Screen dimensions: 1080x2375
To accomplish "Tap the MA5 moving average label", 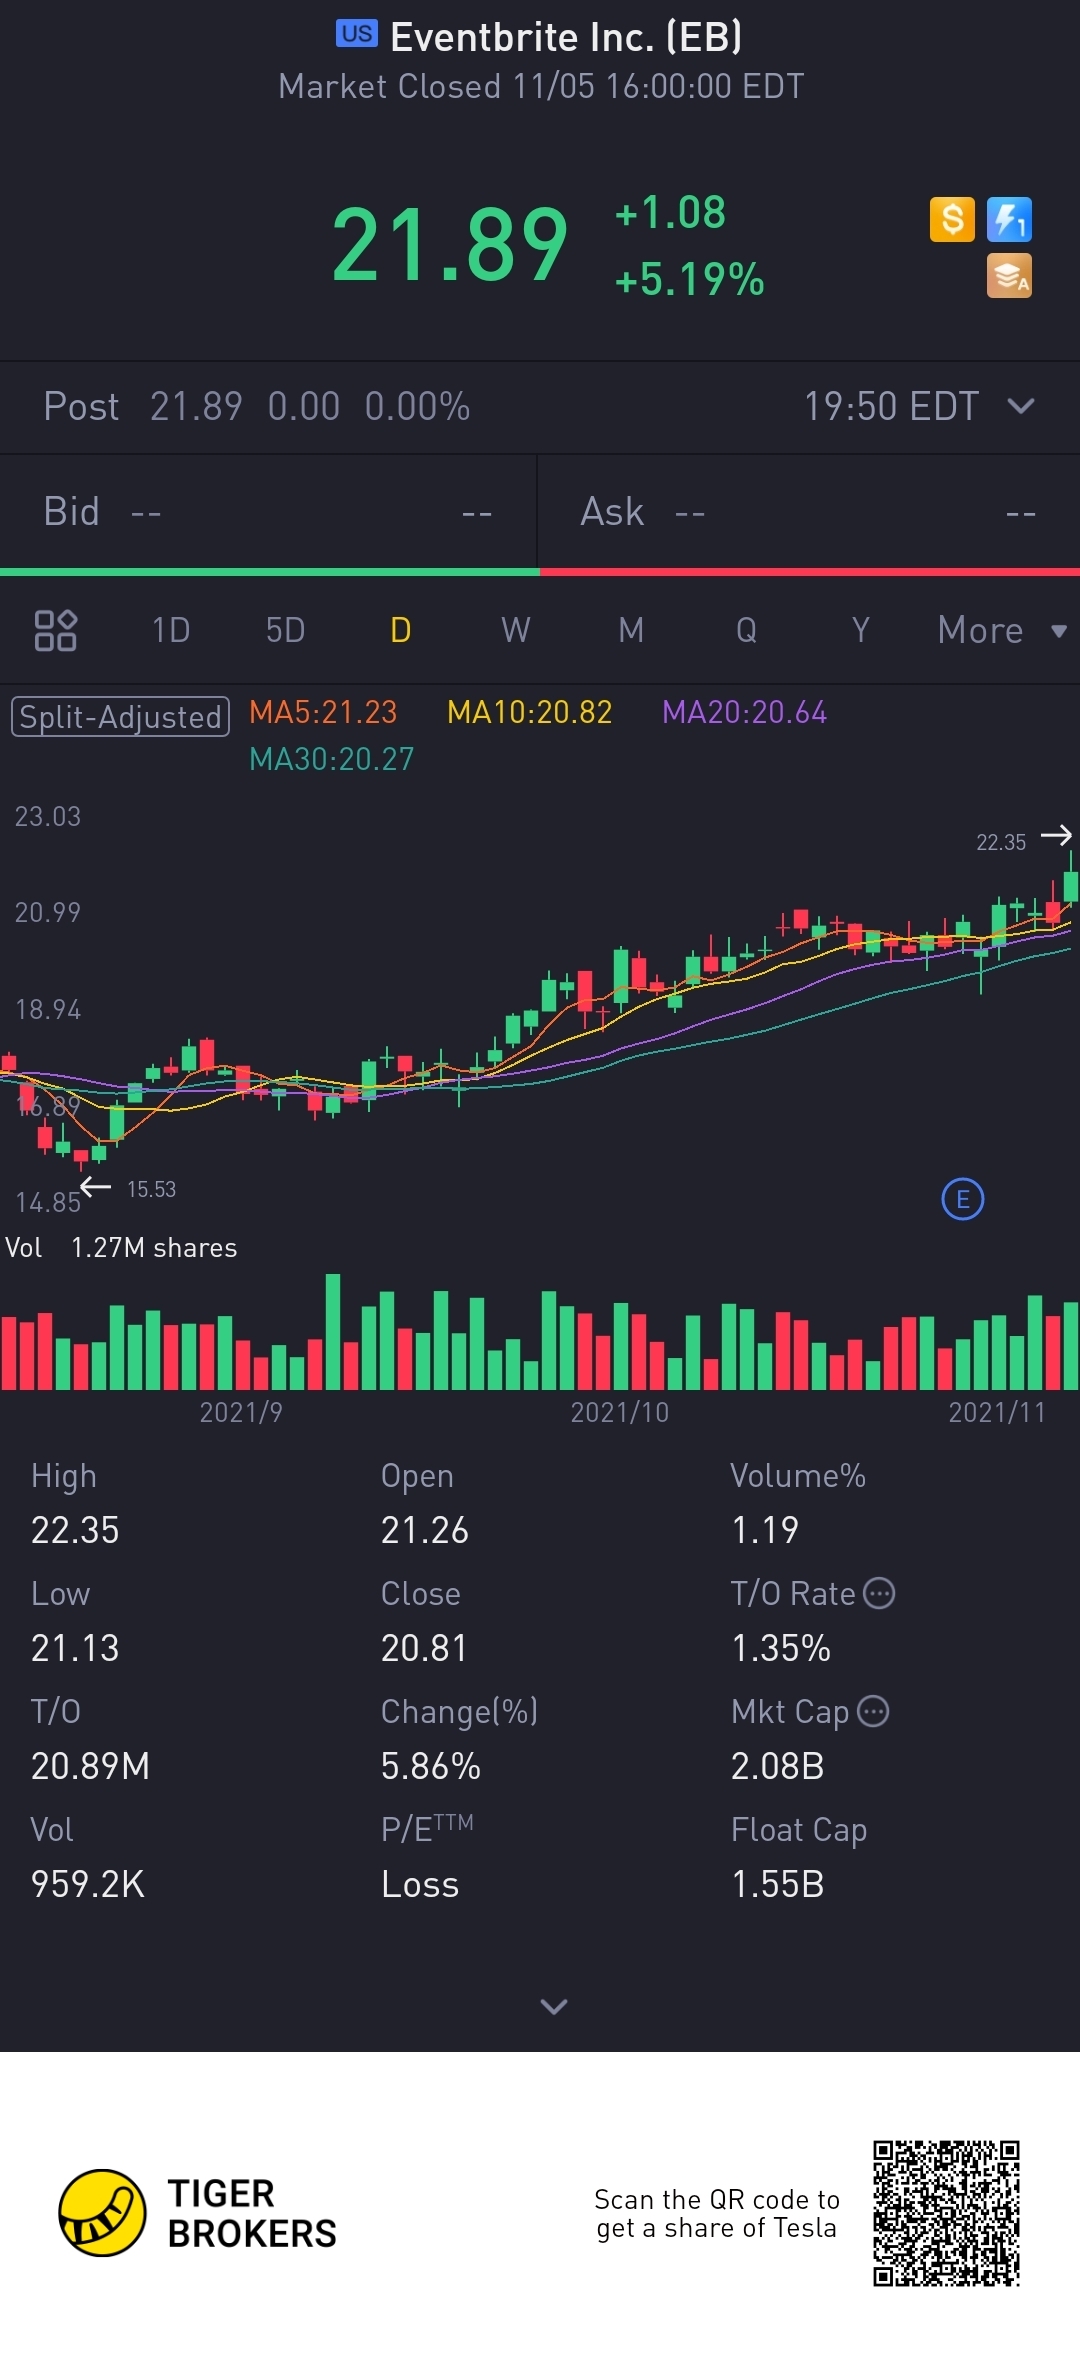I will click(x=323, y=712).
